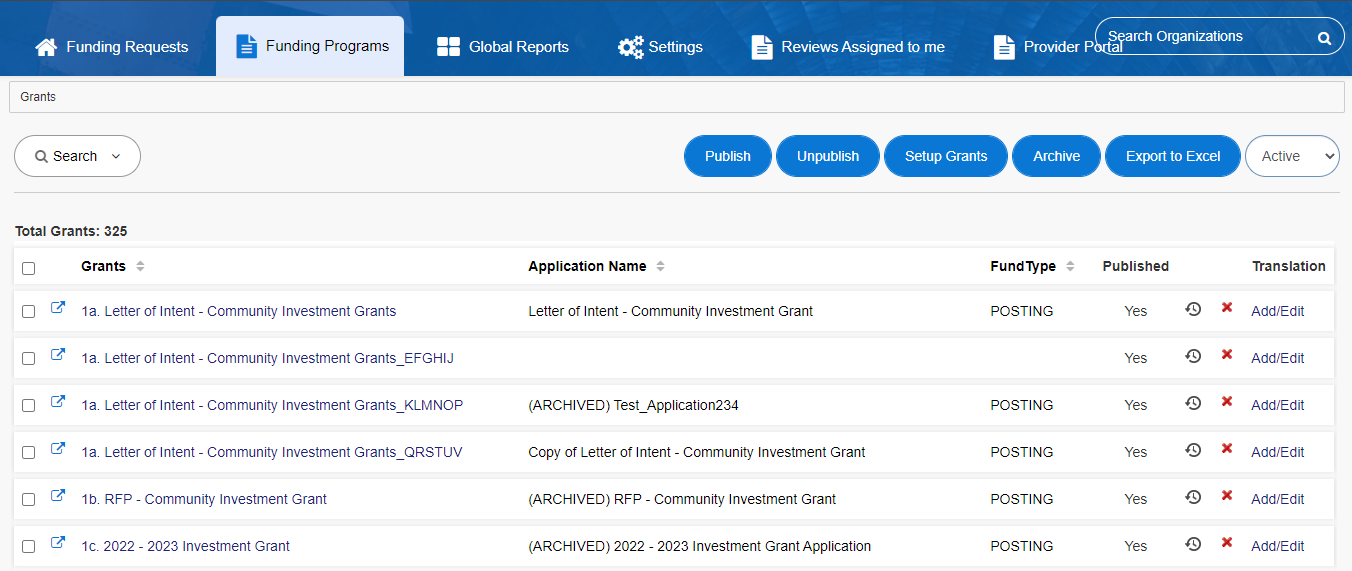
Task: Open external link icon for Grants_QRSTUV row
Action: coord(58,450)
